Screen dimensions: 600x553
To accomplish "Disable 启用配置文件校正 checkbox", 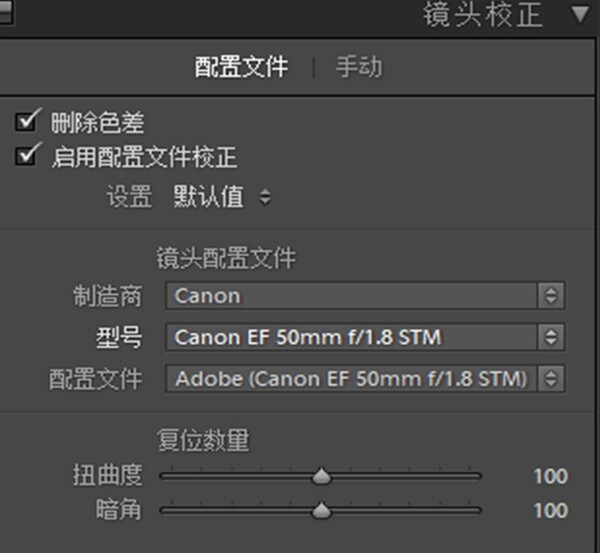I will (x=26, y=156).
